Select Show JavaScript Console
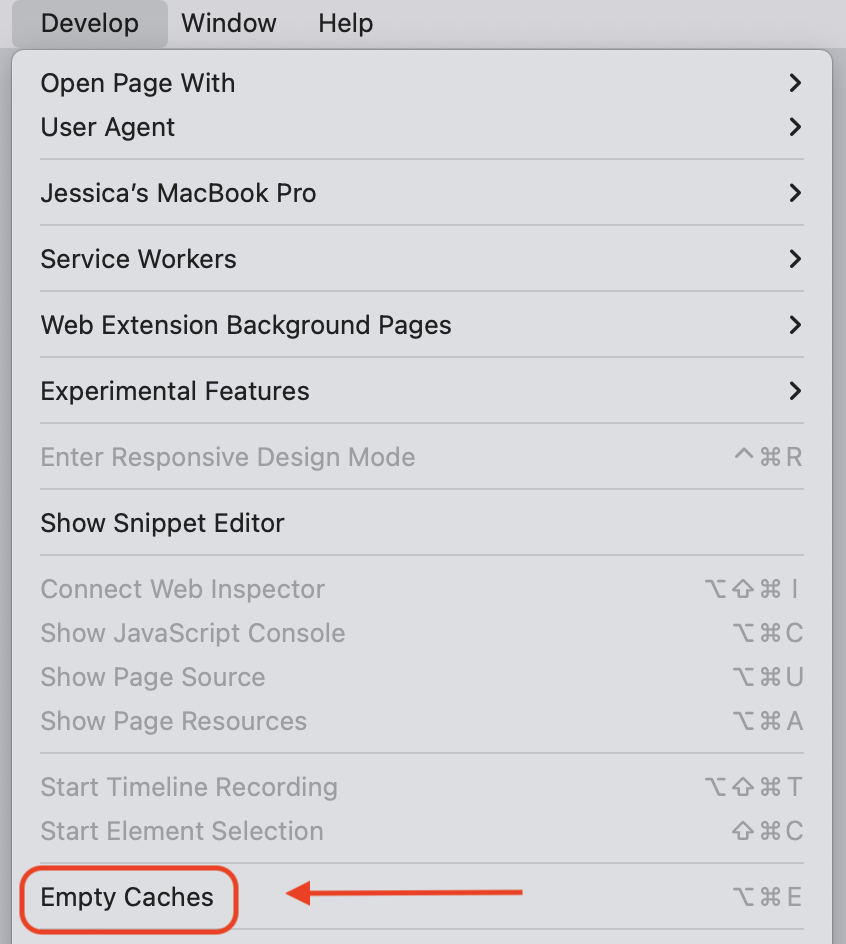The height and width of the screenshot is (944, 846). click(192, 633)
